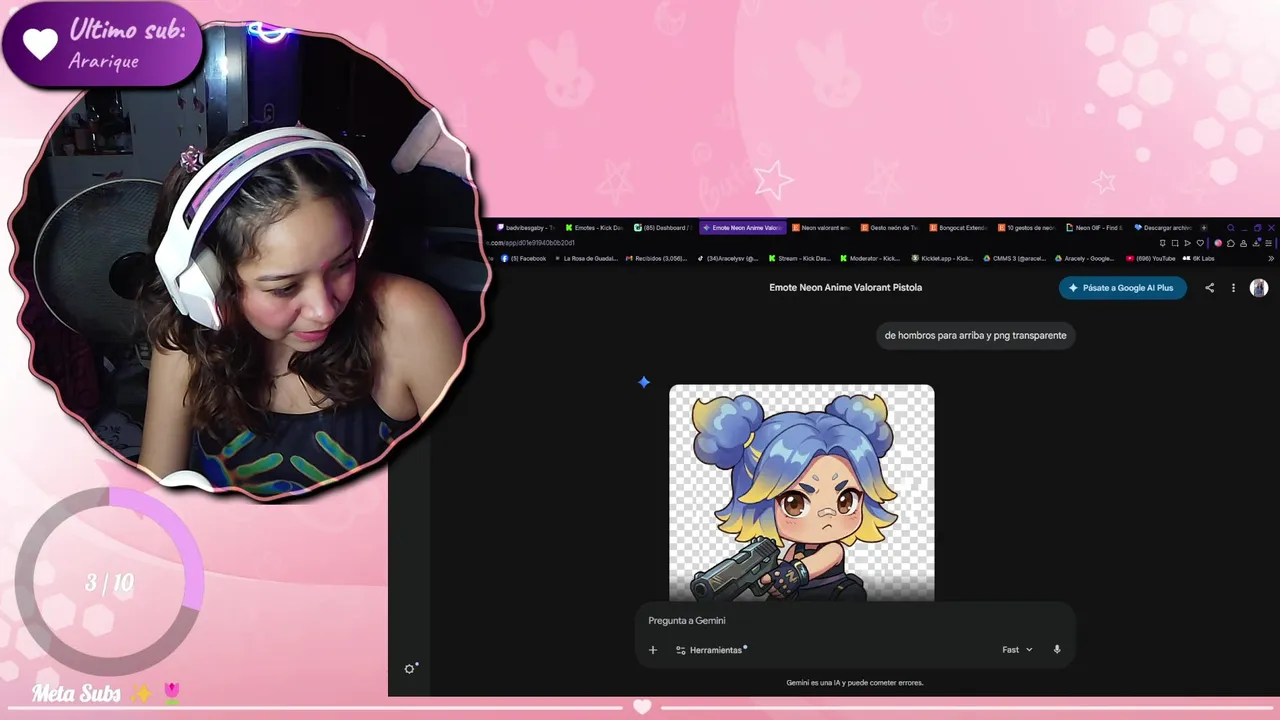Take a snapshot with the capture icon
1280x720 pixels.
[1175, 243]
